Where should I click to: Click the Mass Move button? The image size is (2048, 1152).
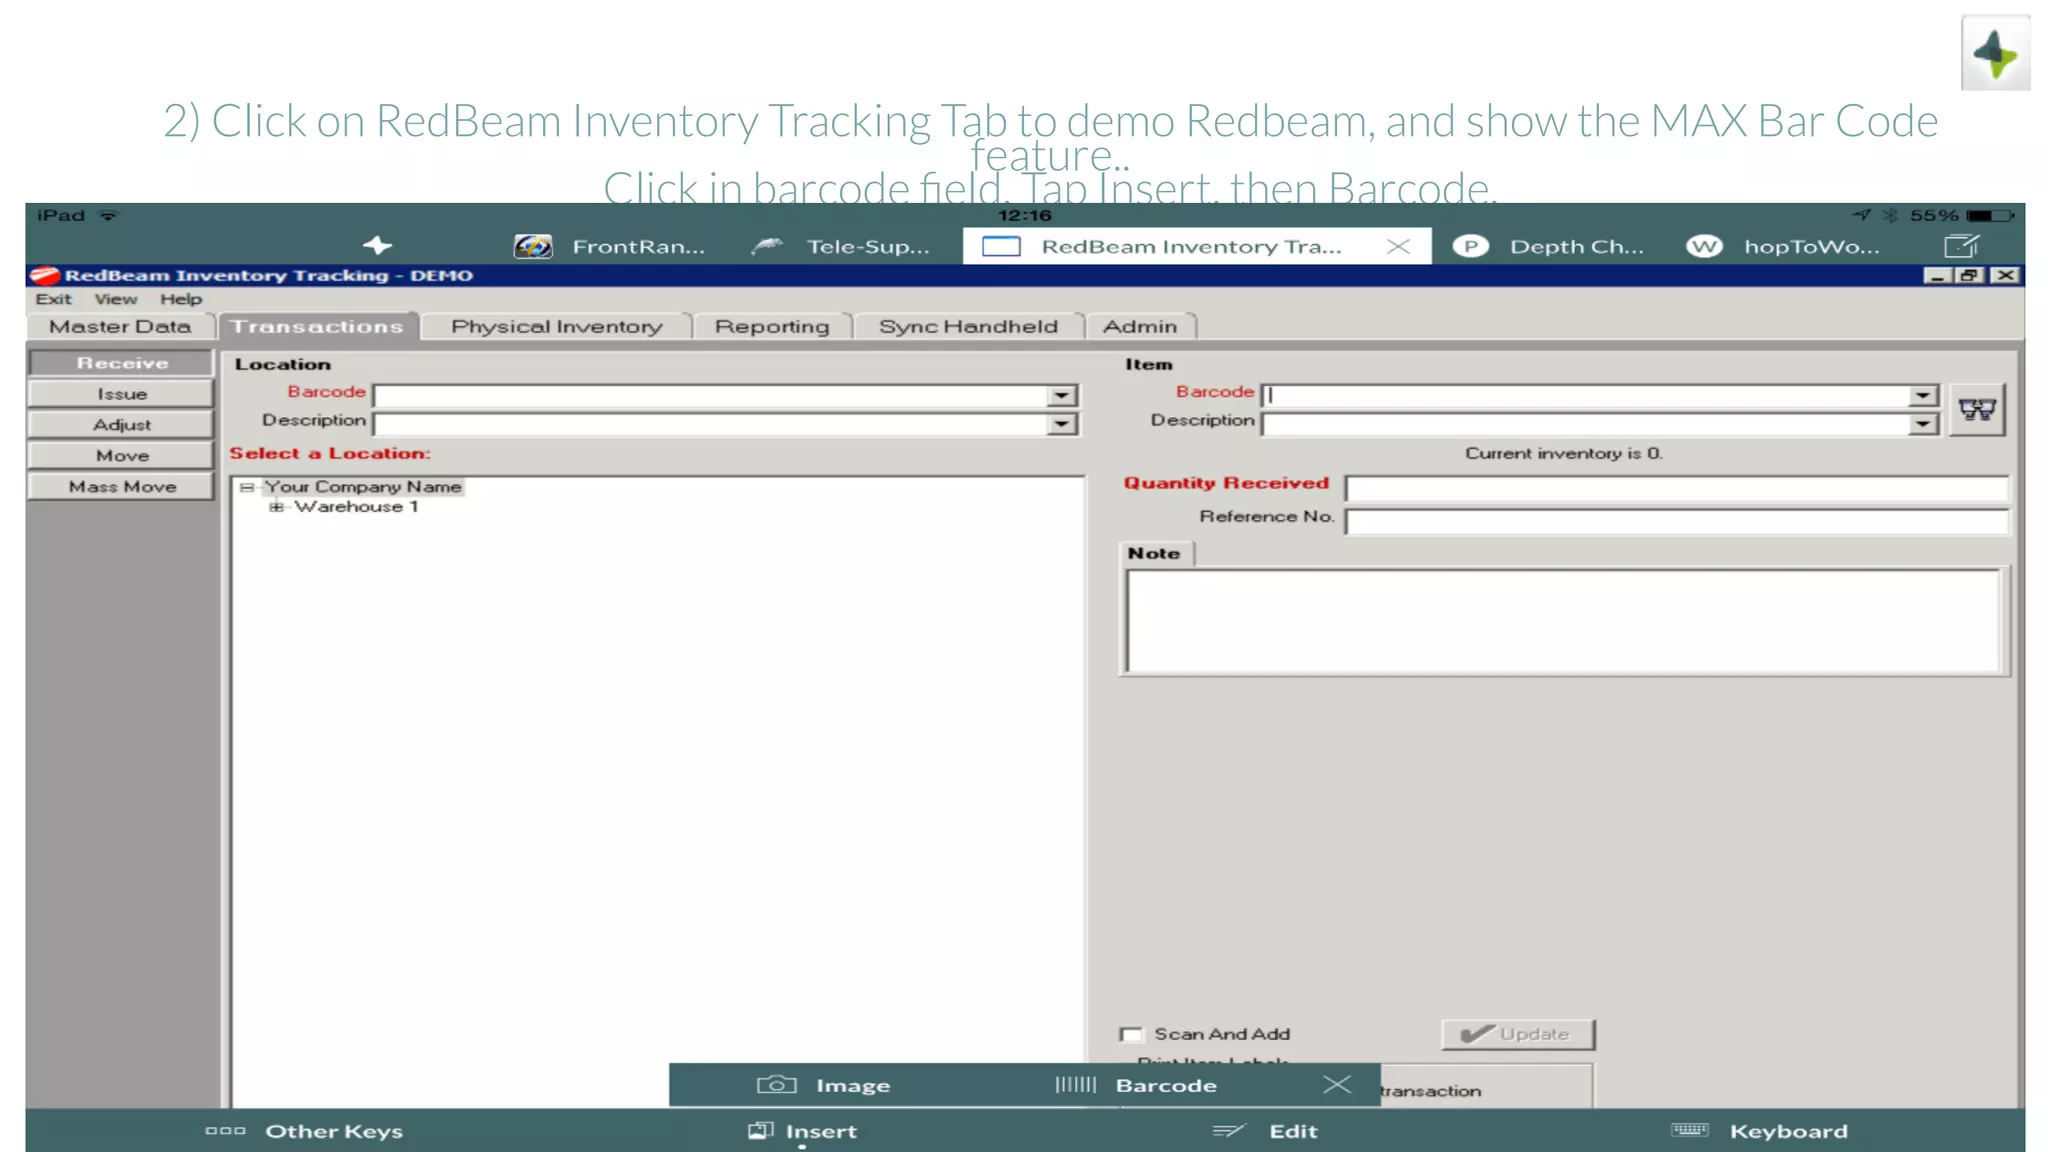point(122,486)
